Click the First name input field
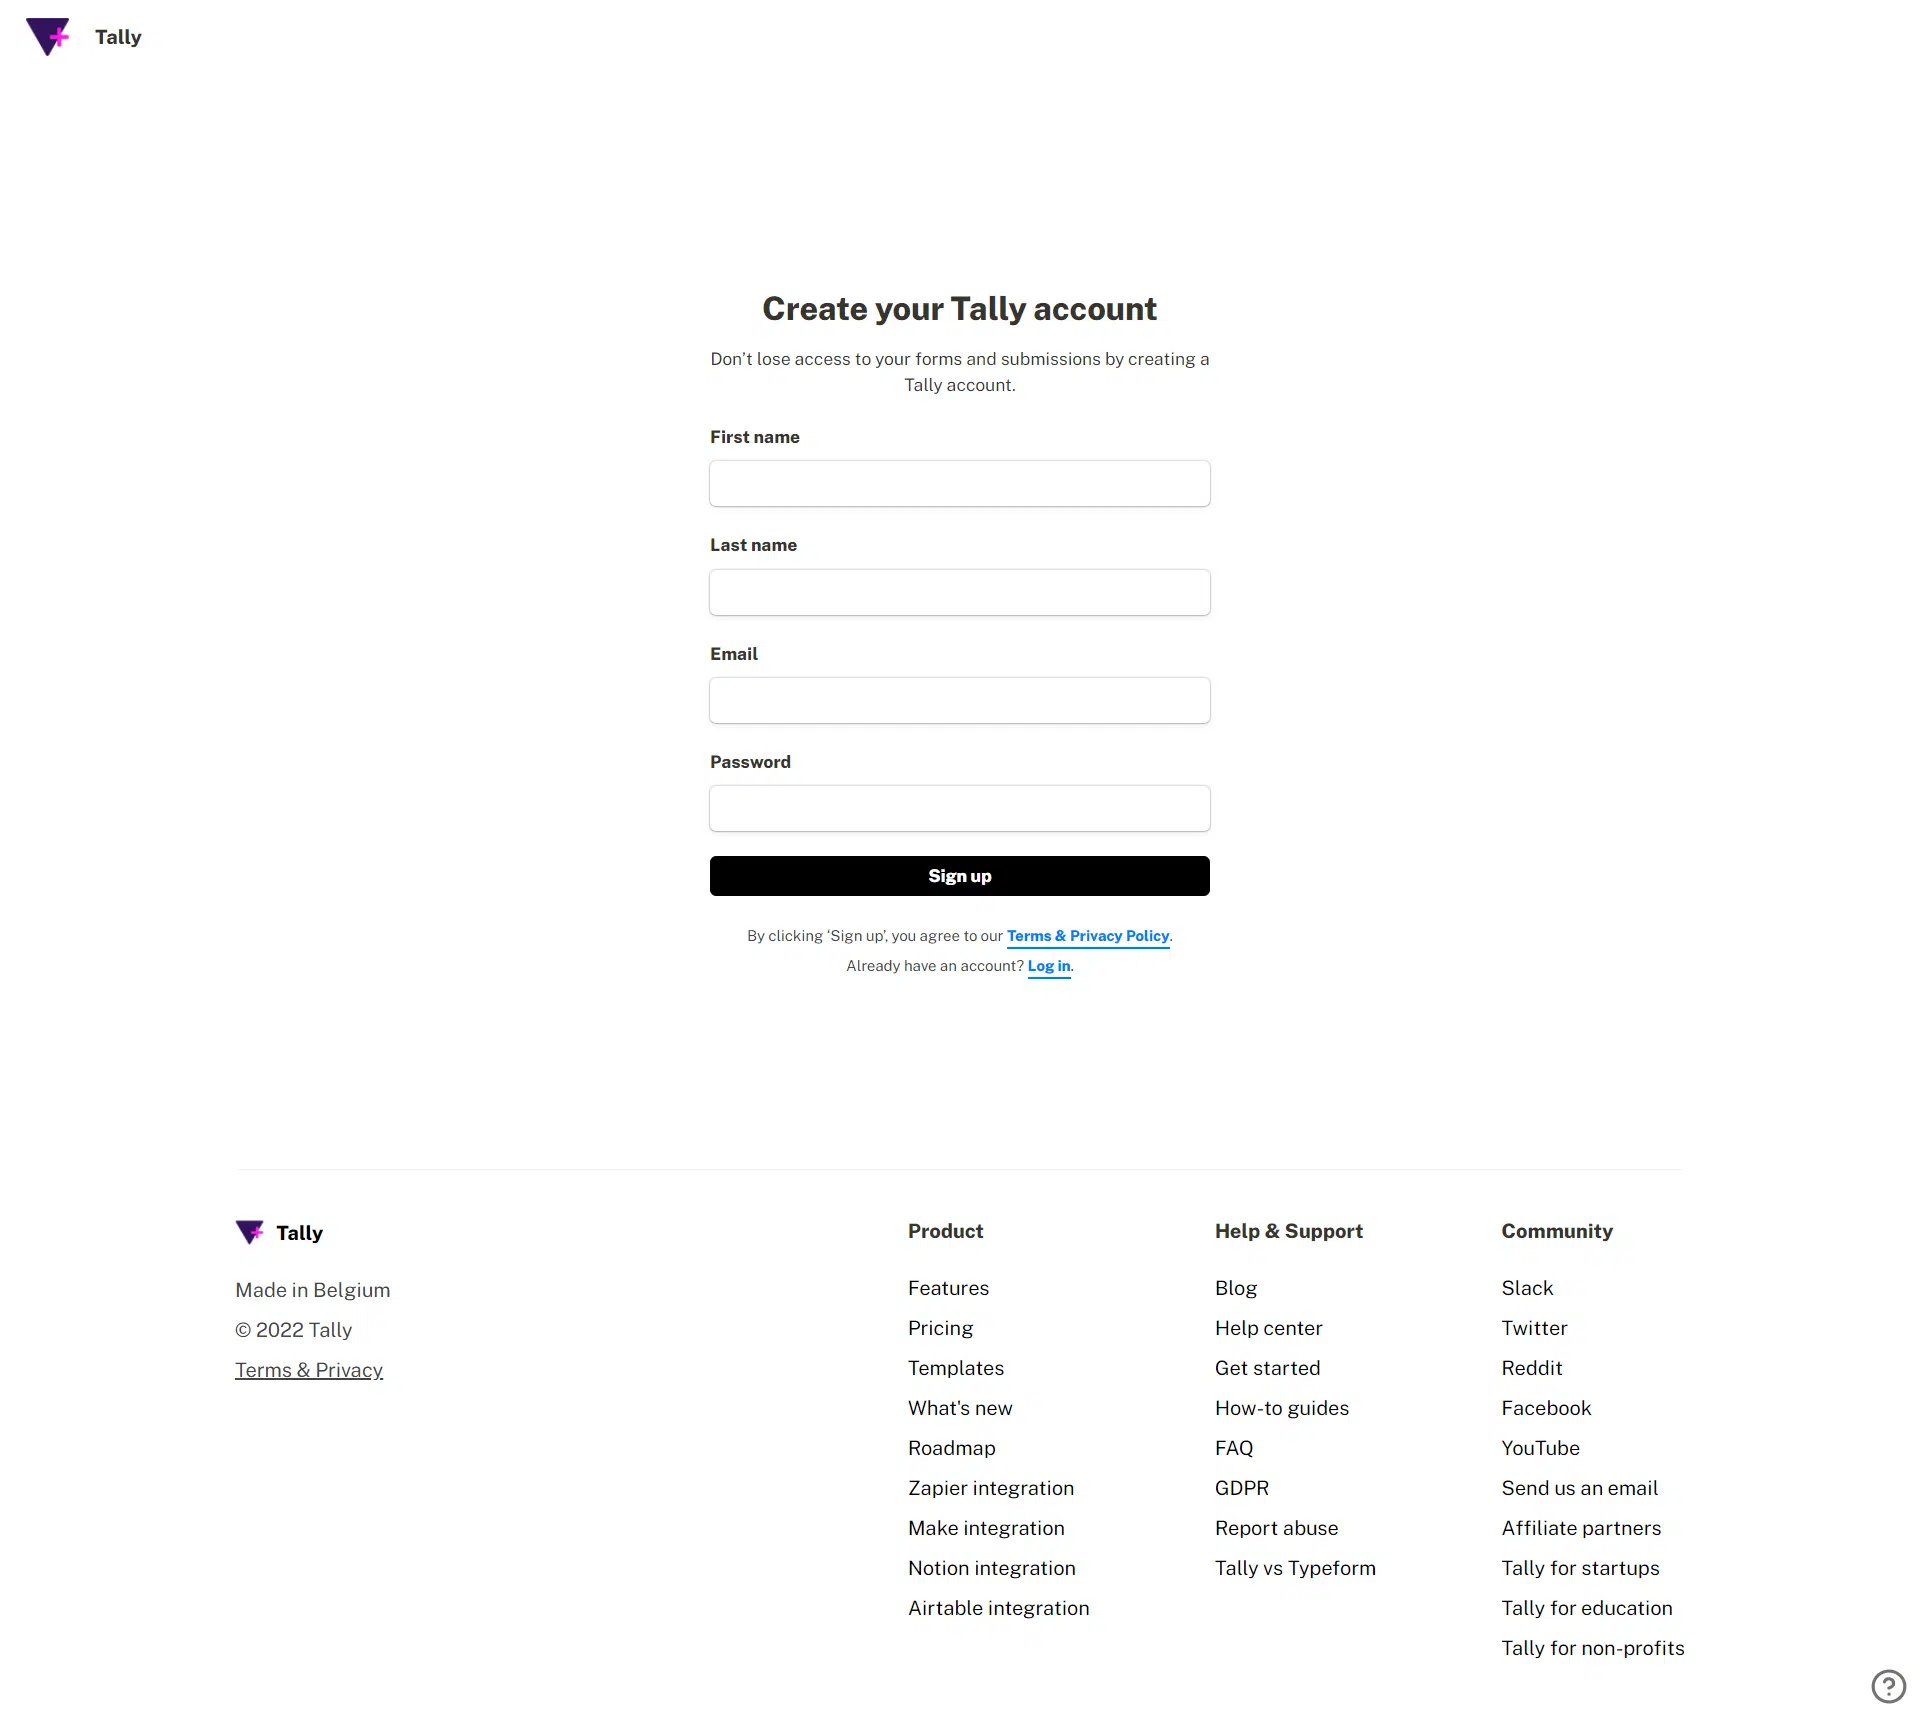Screen dimensions: 1920x1717 [x=960, y=484]
